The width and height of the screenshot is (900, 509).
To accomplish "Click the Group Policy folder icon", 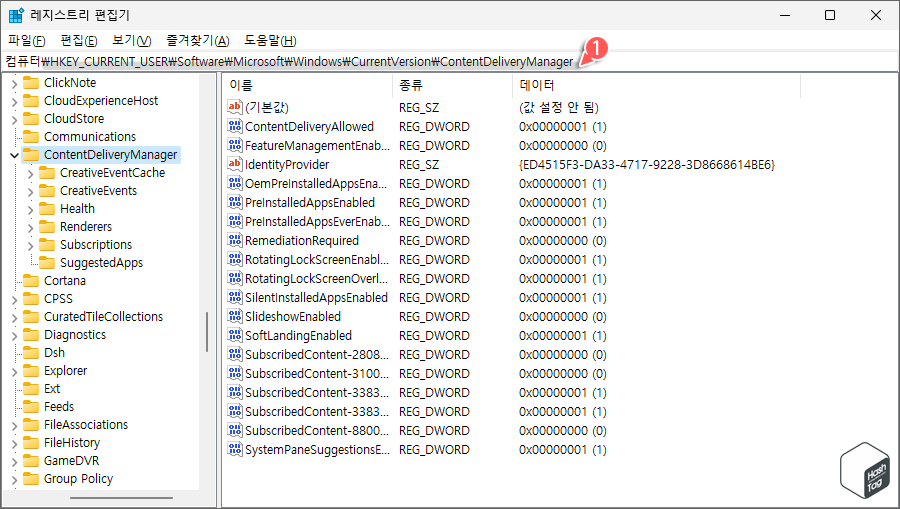I will click(x=30, y=479).
